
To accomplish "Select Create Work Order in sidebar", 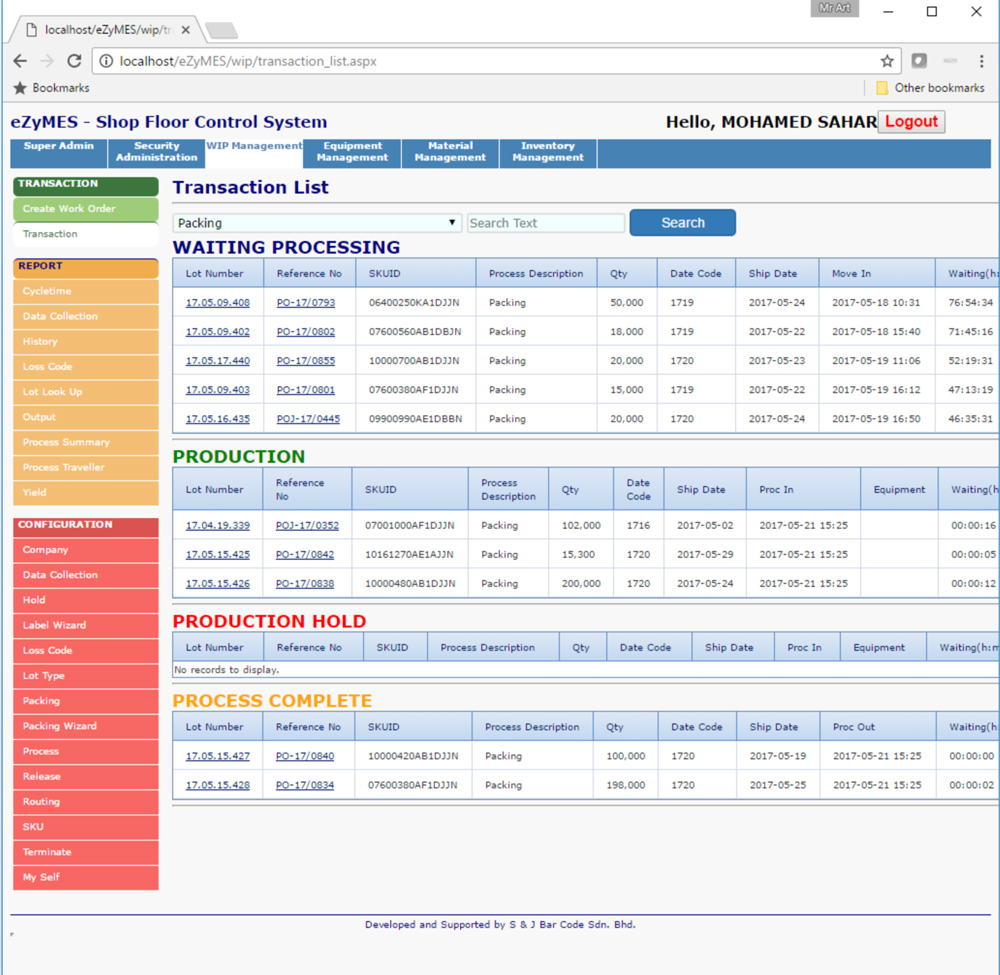I will [x=70, y=209].
